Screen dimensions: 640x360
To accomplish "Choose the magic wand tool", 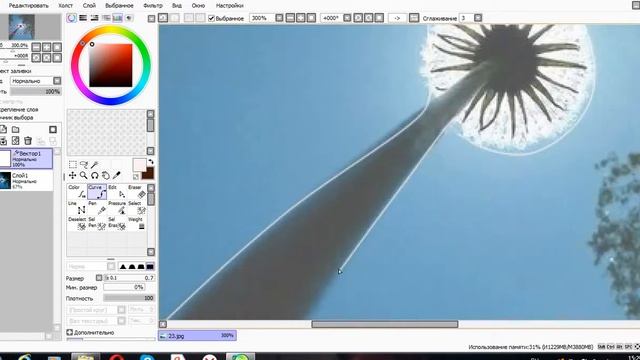I will click(95, 164).
